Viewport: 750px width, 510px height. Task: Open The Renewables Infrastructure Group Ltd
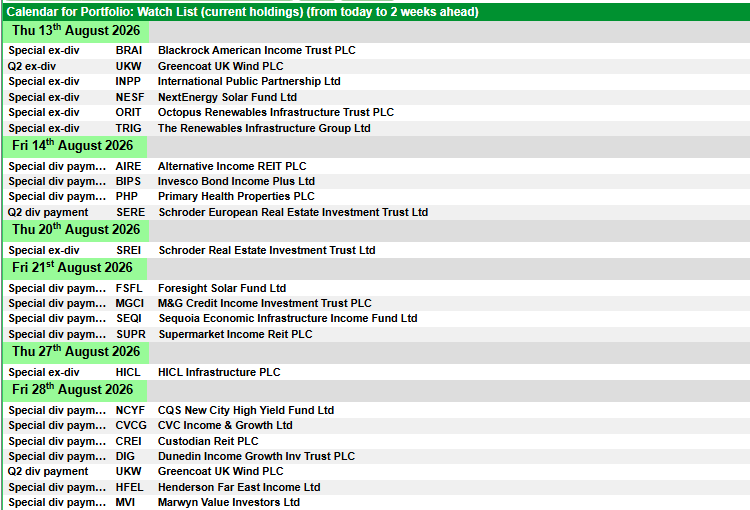pos(264,128)
